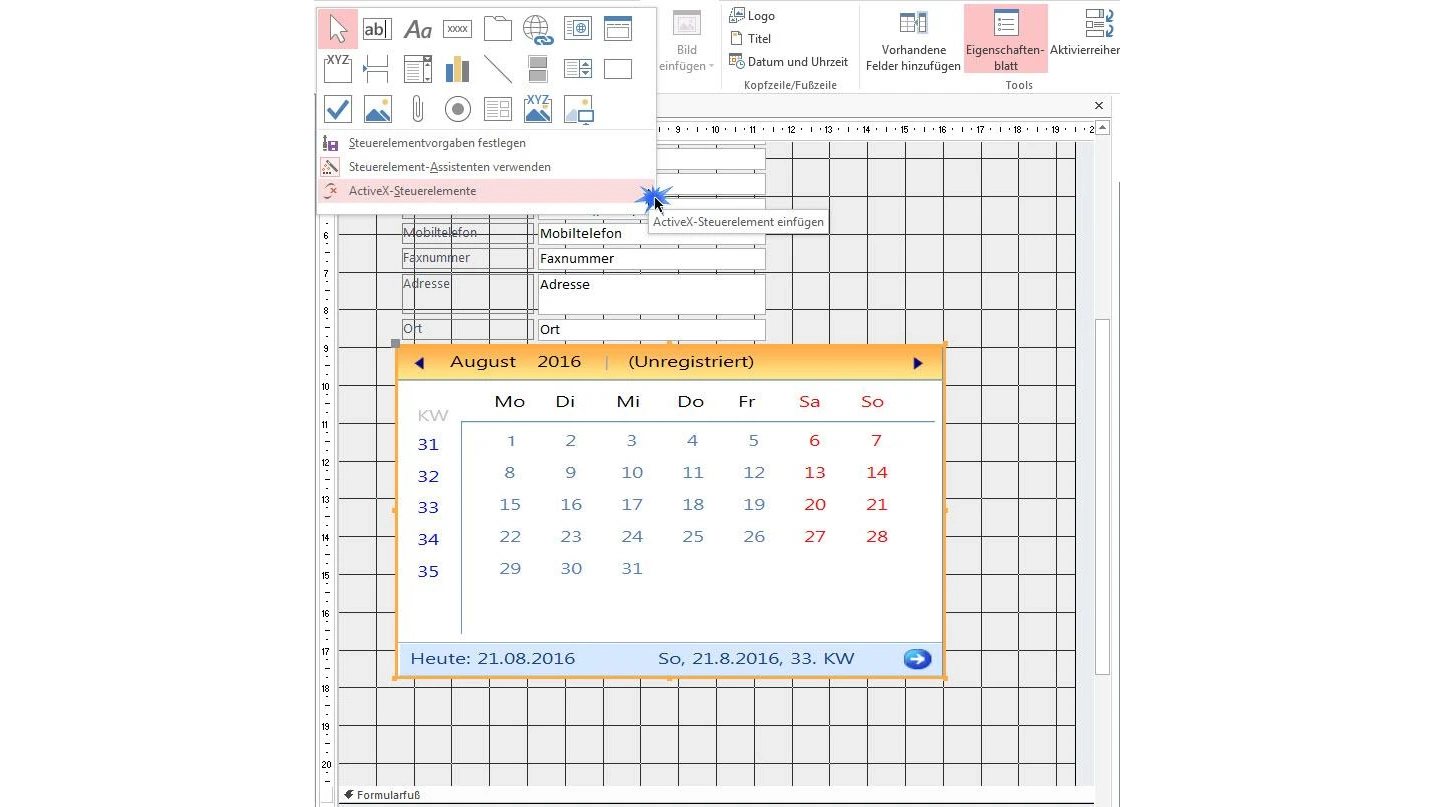Insert a Hyperlink control (globe with chain)
This screenshot has height=807, width=1435.
538,29
